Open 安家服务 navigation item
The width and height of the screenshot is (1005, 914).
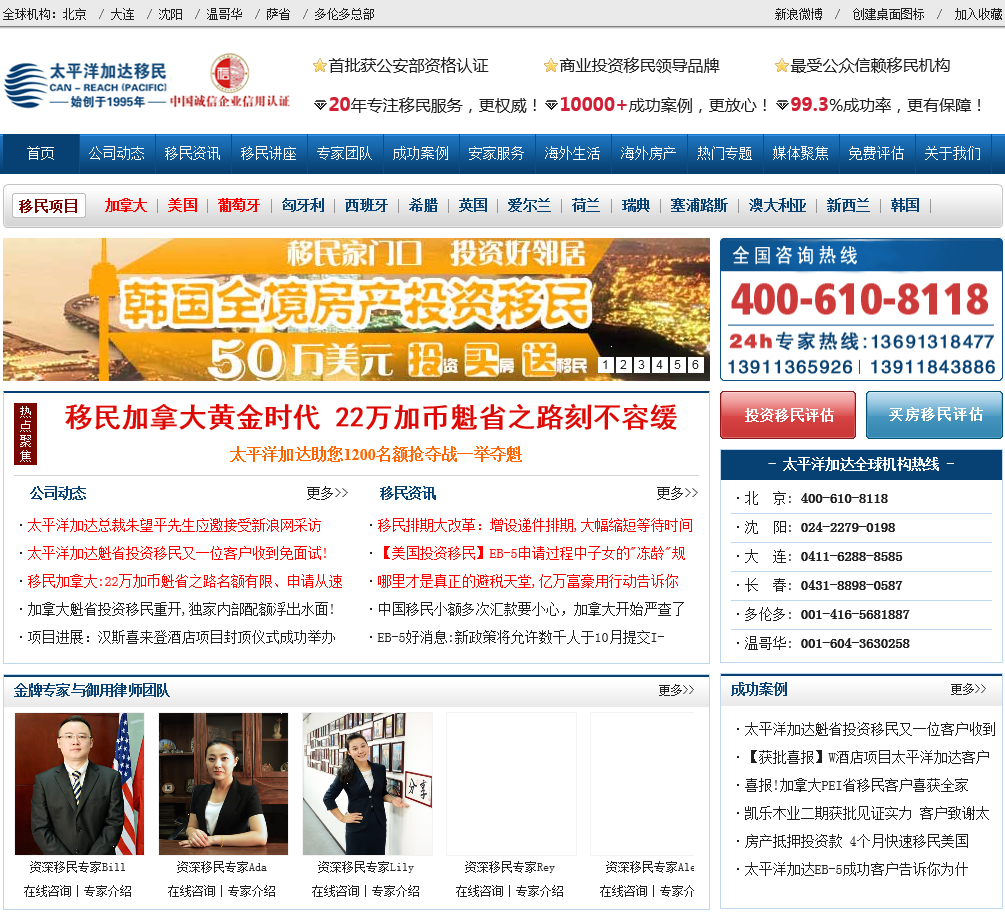496,154
